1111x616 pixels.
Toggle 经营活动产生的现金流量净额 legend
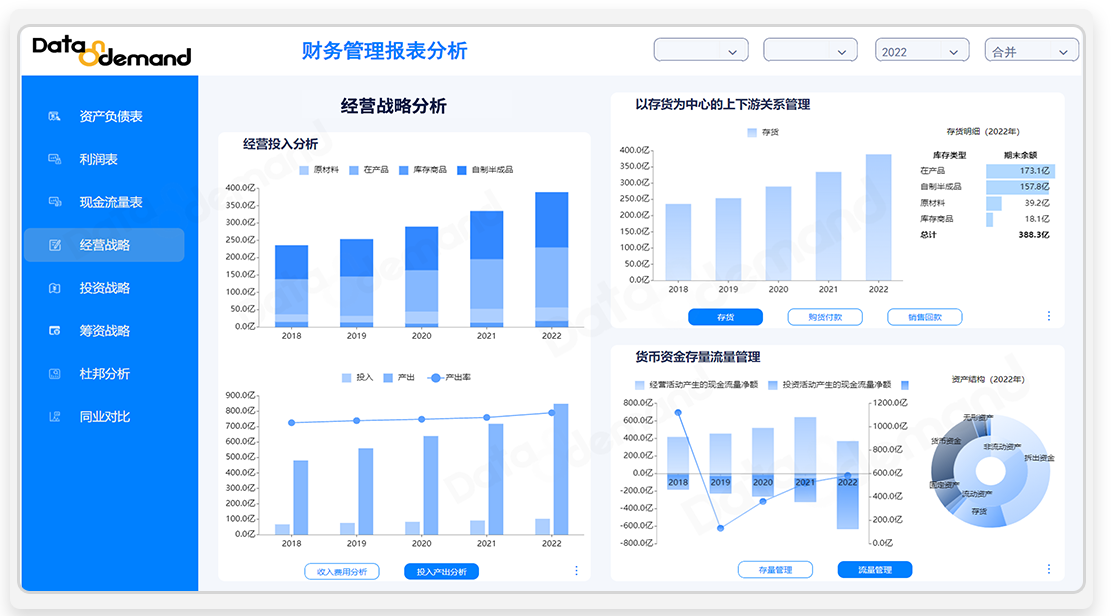[696, 385]
